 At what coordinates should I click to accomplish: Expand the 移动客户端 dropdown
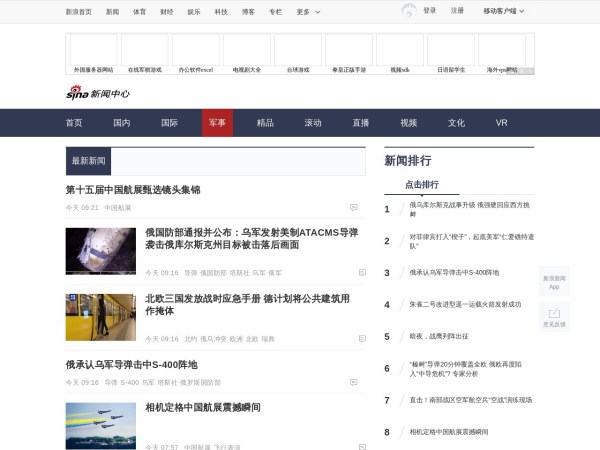pos(504,11)
